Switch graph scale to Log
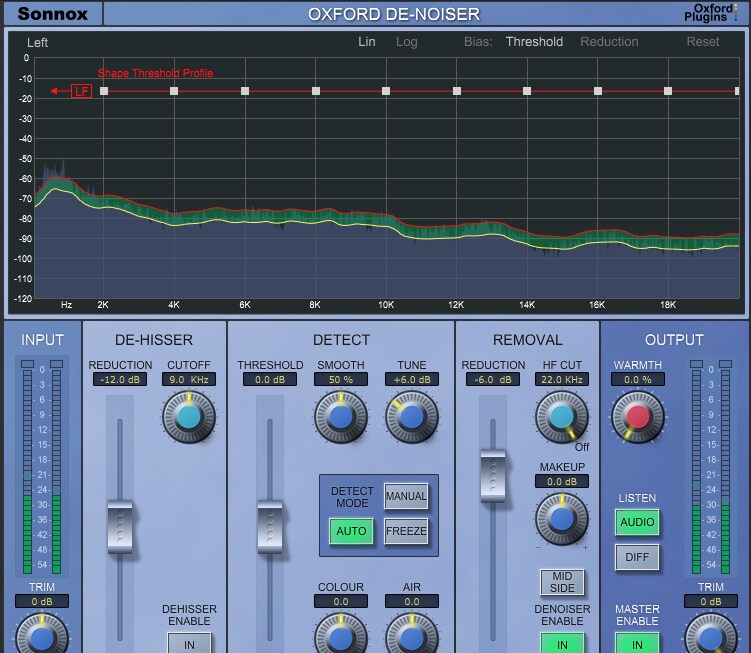Screen dimensions: 751x653 click(x=407, y=42)
